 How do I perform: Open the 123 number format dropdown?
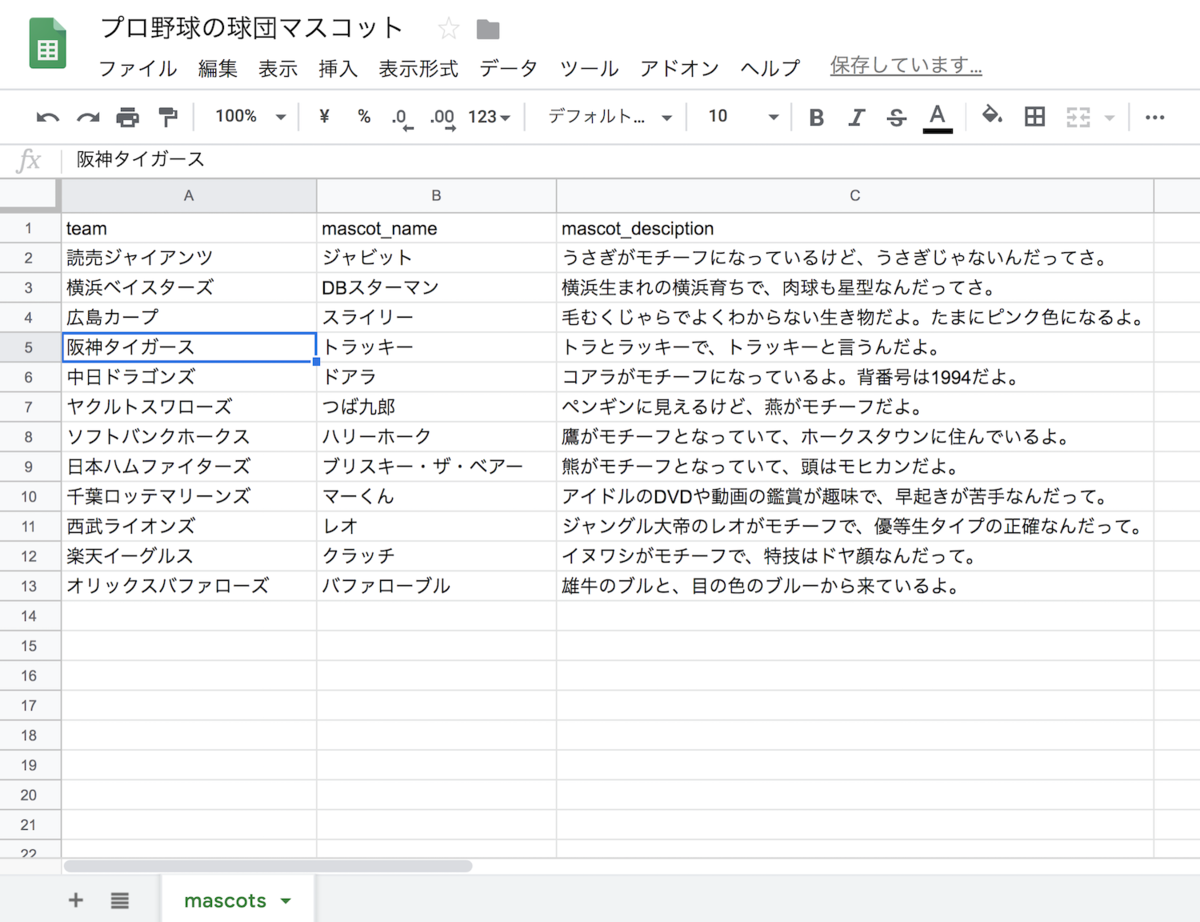[490, 117]
